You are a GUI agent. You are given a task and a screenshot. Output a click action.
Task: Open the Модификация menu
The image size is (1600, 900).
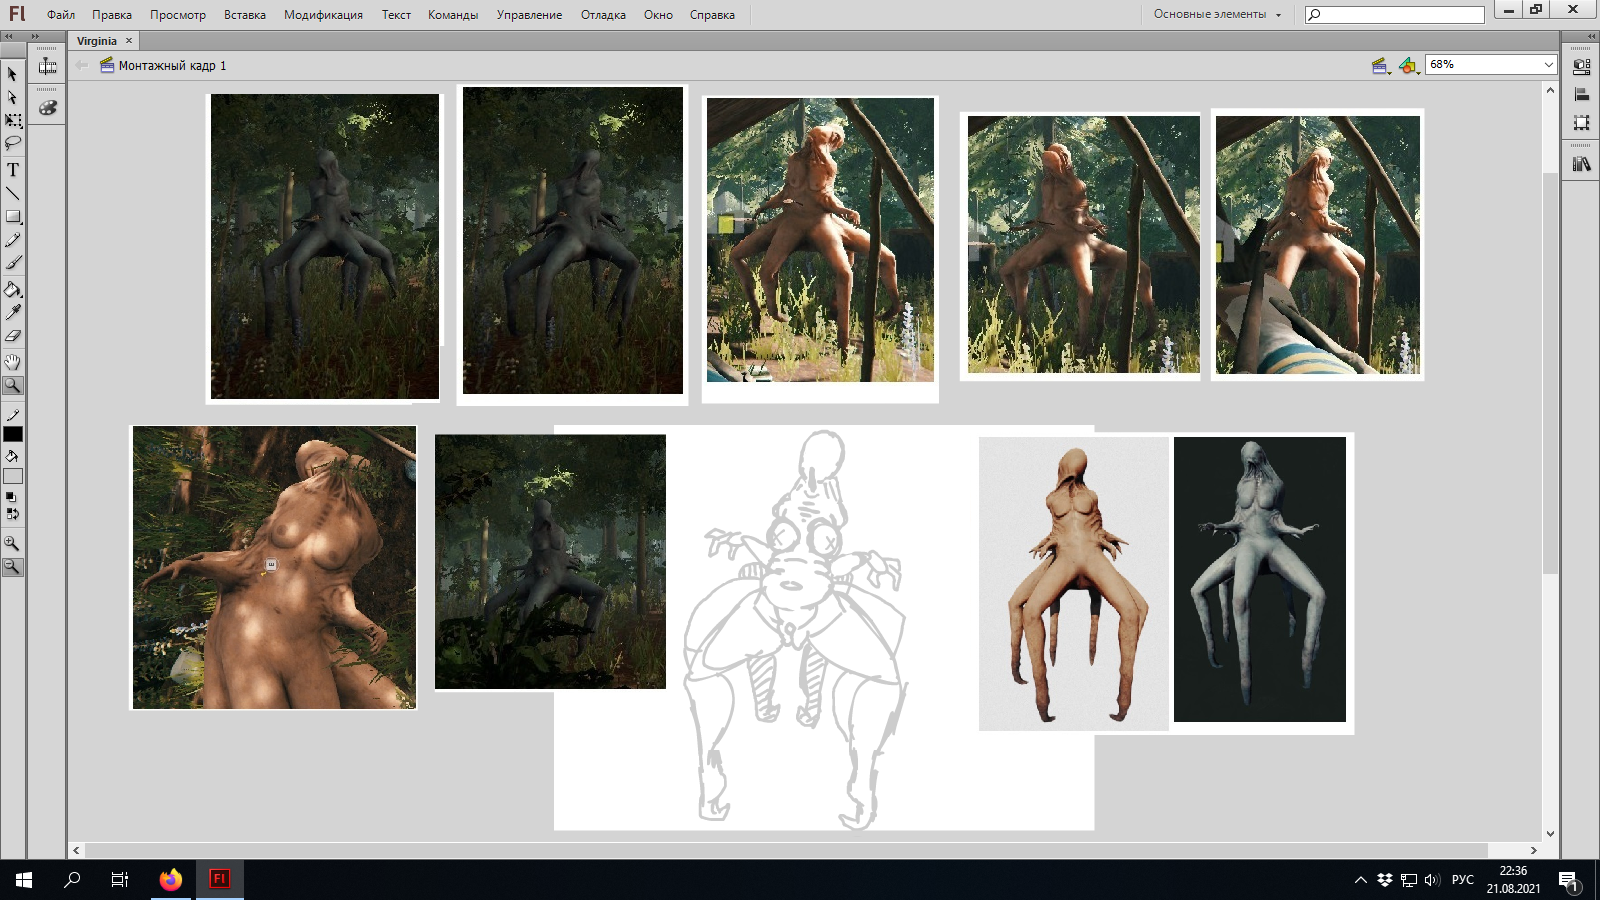point(323,15)
